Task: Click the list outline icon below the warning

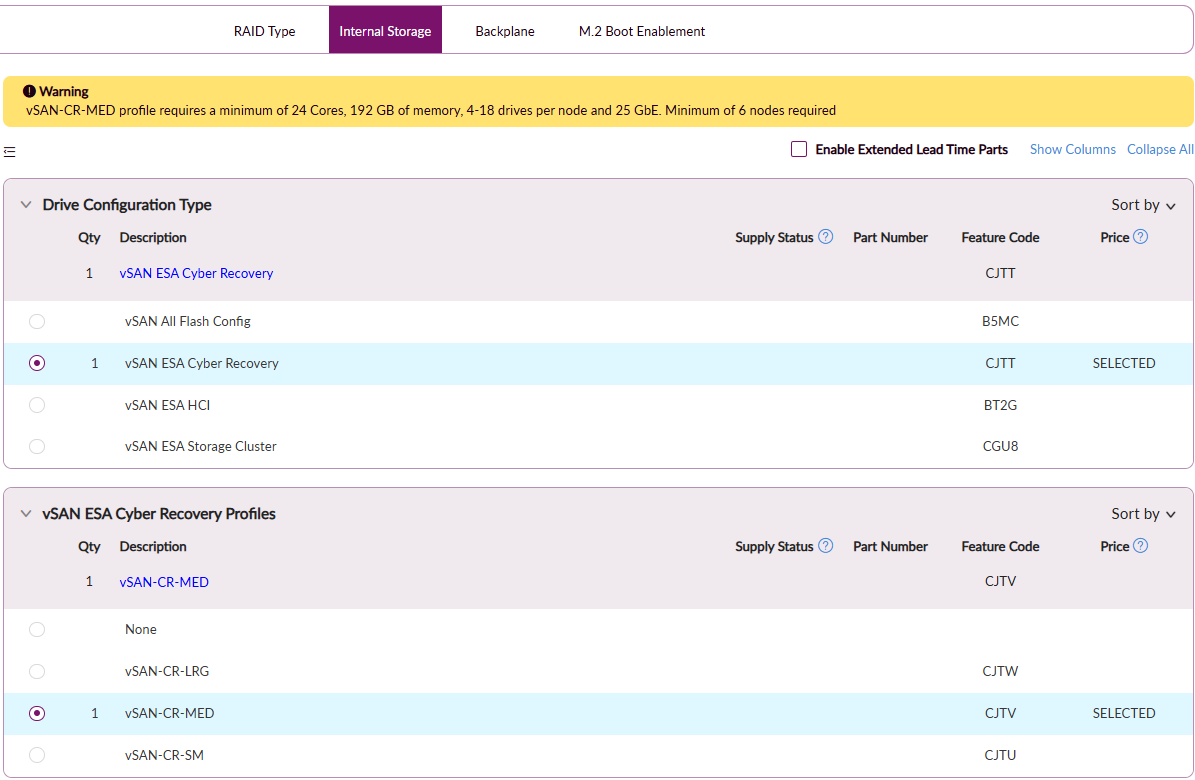Action: tap(9, 152)
